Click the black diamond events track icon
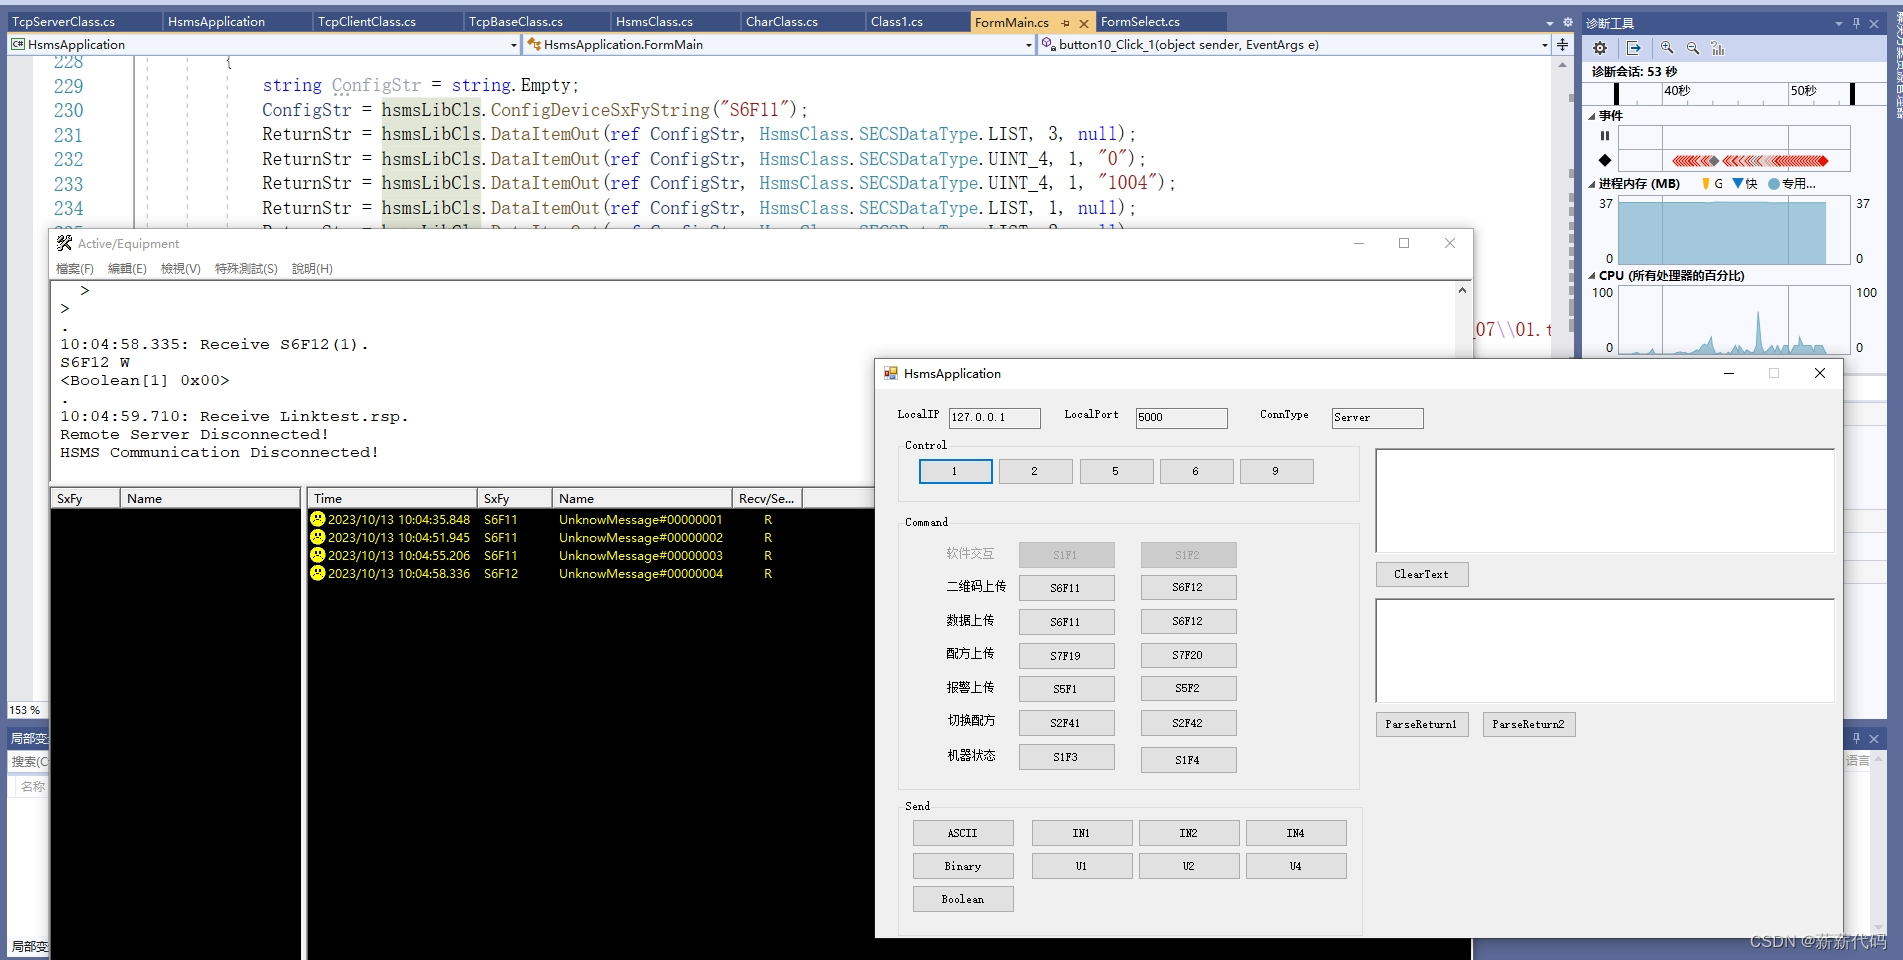 pos(1605,160)
